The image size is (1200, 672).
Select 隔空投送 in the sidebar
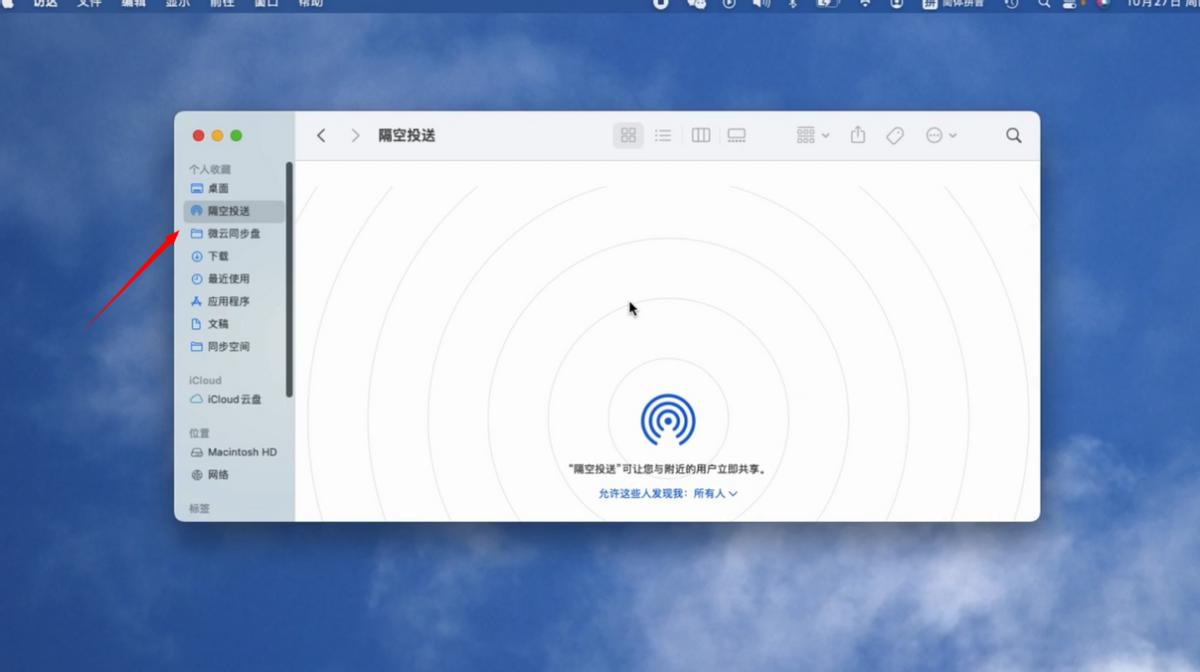click(x=232, y=211)
